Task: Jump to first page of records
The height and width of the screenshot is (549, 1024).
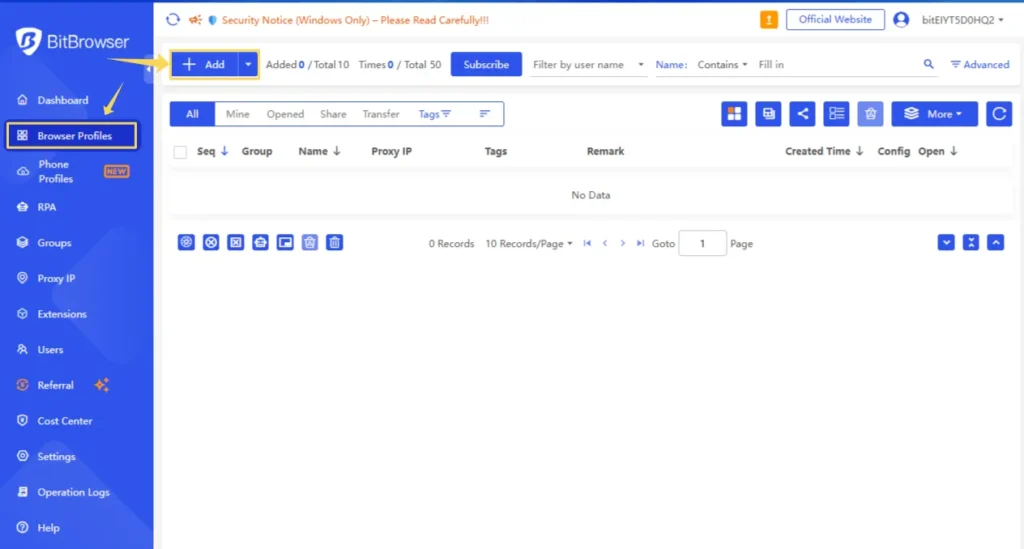Action: [x=587, y=243]
